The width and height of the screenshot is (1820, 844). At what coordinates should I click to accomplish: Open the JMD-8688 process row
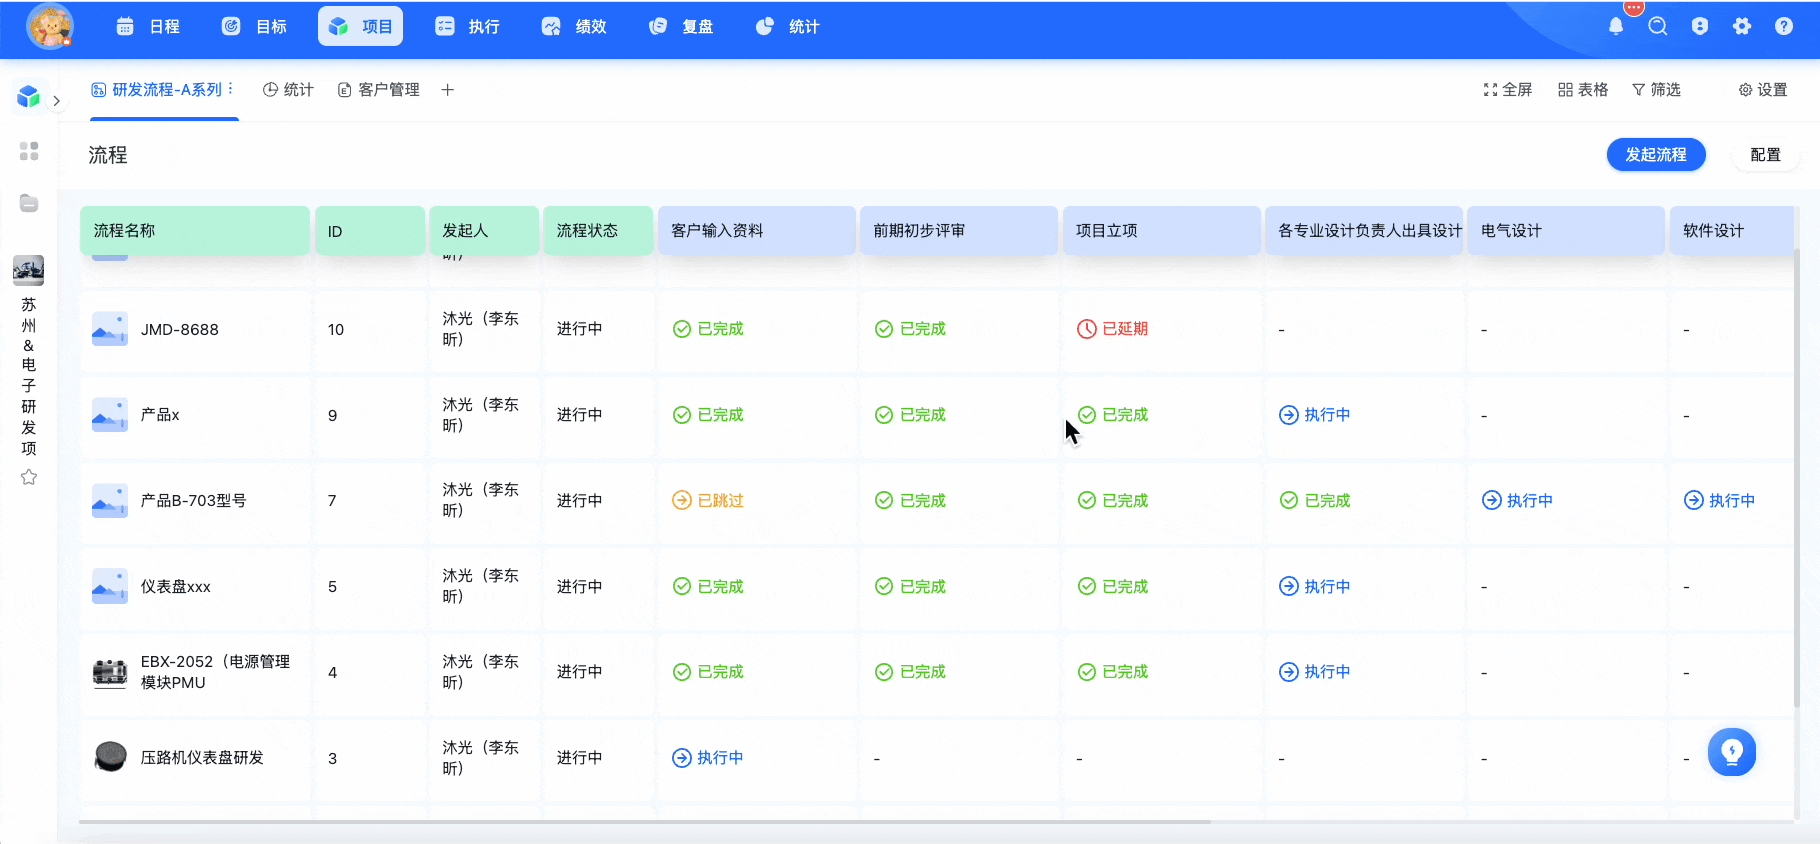coord(180,330)
